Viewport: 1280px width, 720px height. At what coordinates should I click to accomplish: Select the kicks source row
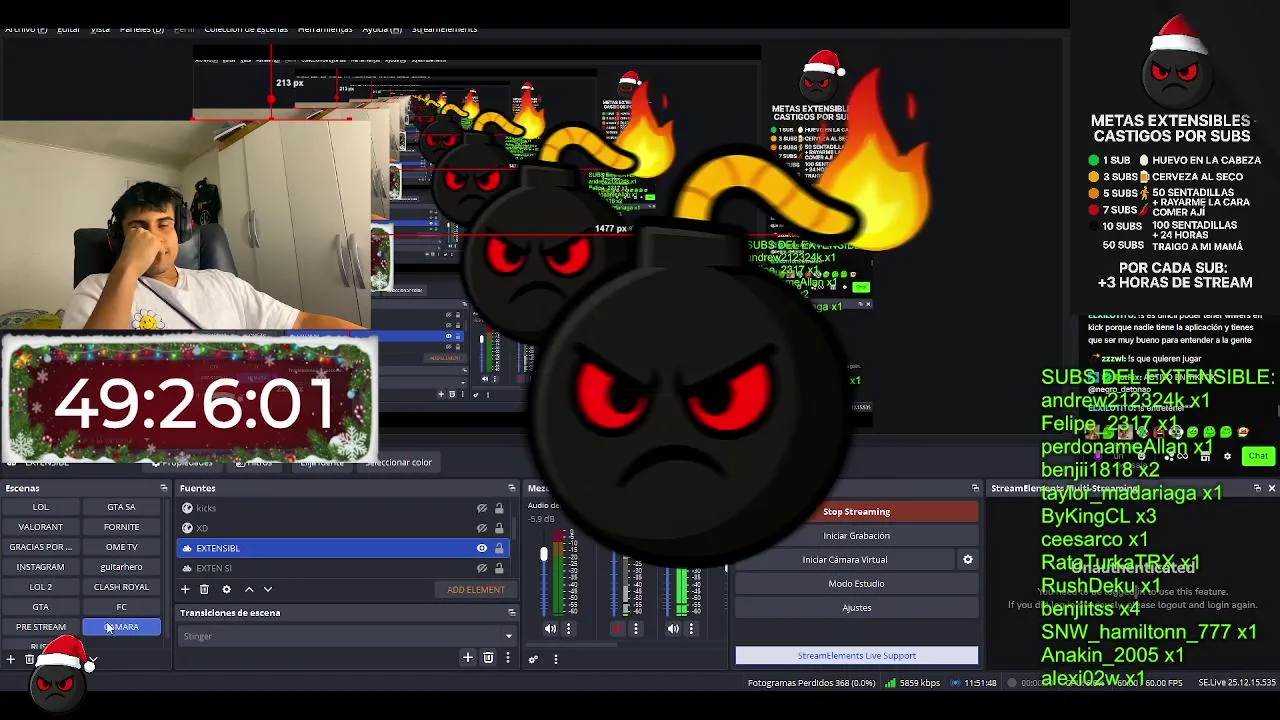click(x=343, y=508)
